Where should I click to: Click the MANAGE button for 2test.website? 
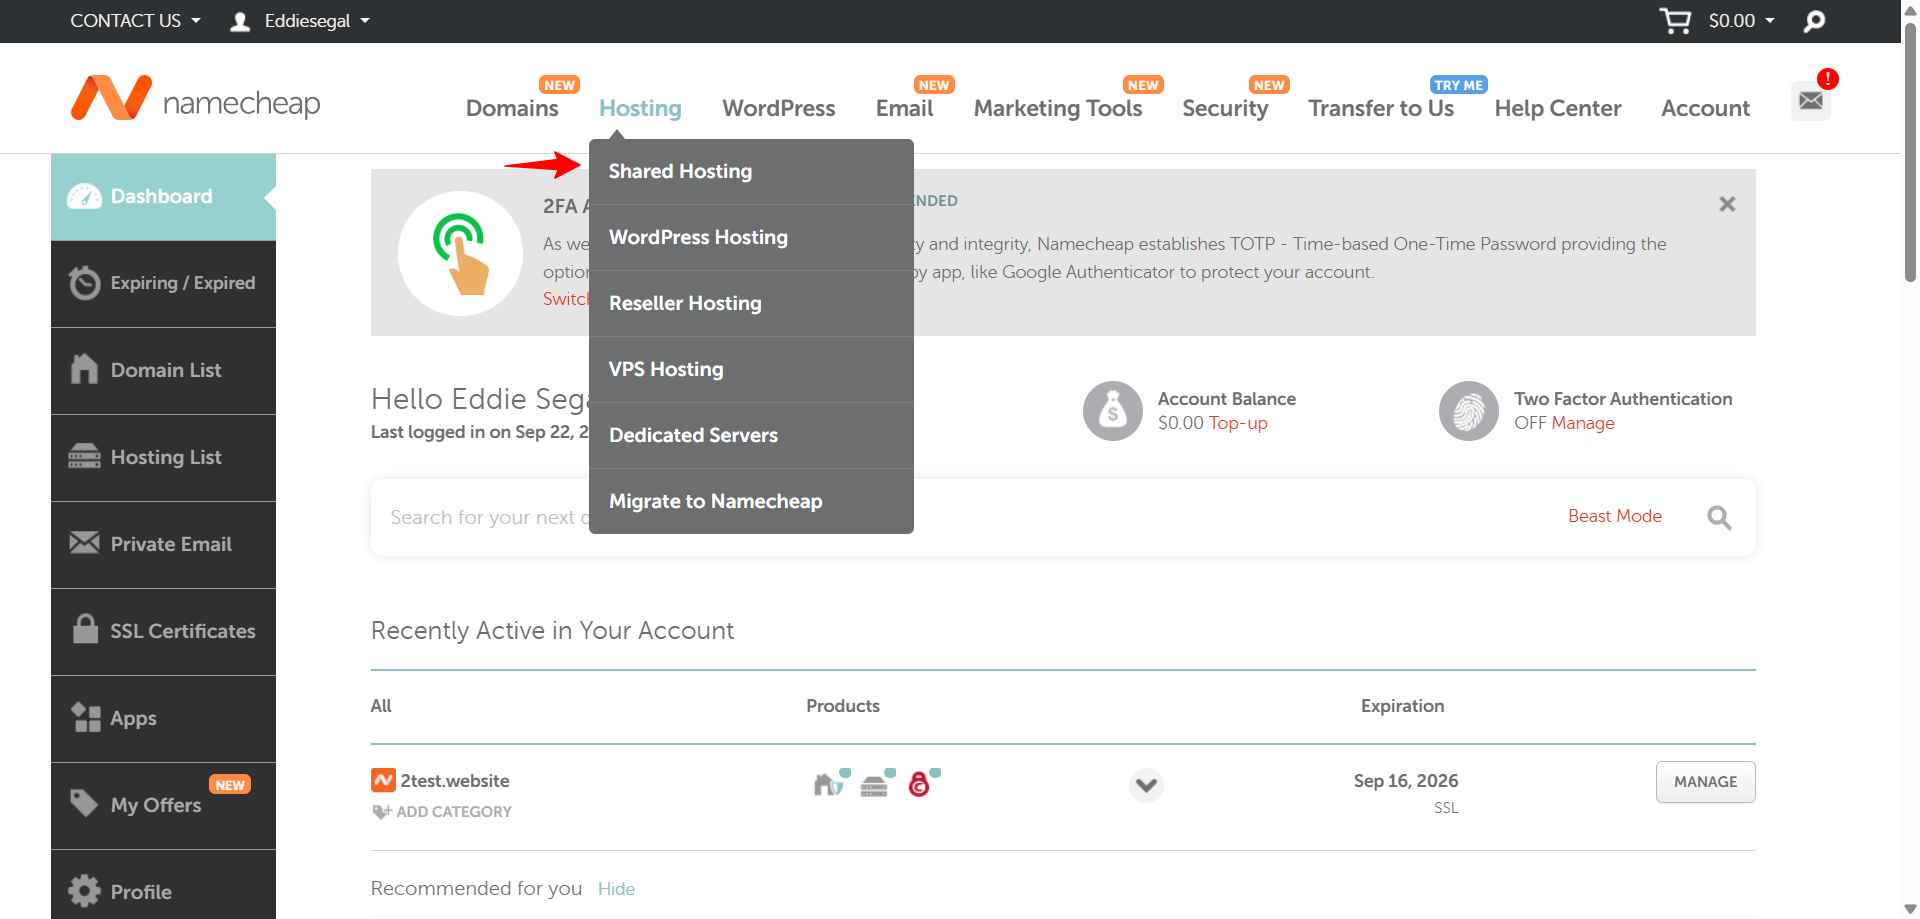(1705, 782)
